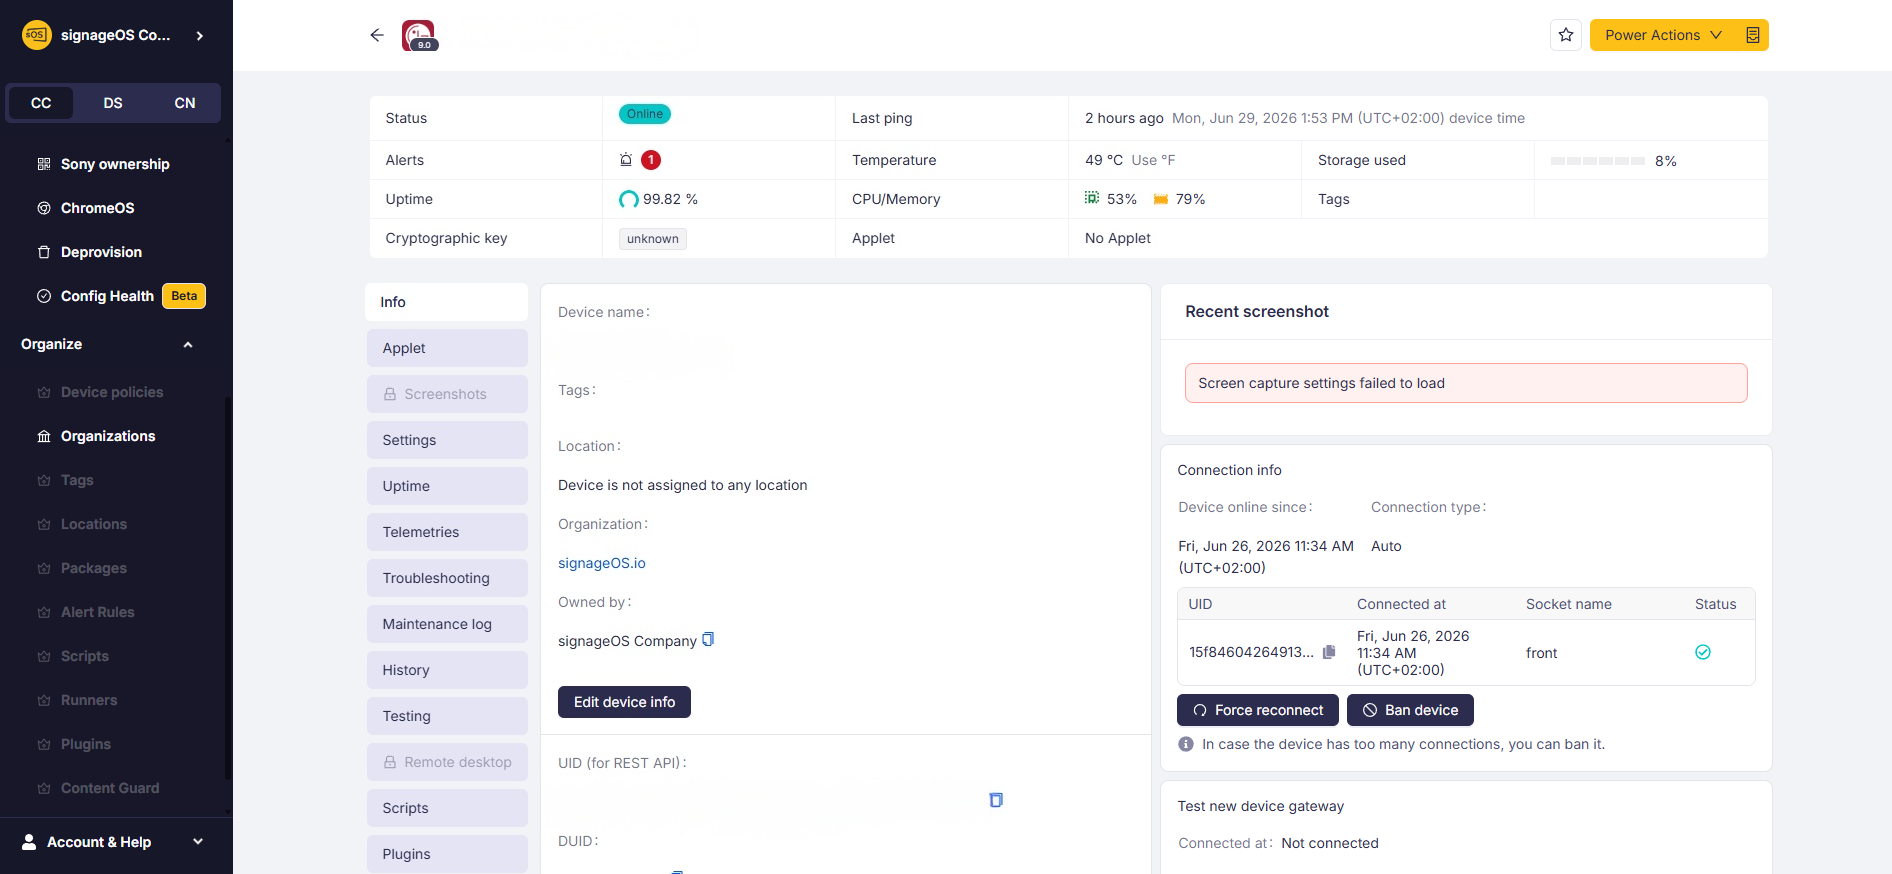Click the ChromeOS sidebar icon
1892x874 pixels.
(x=44, y=208)
